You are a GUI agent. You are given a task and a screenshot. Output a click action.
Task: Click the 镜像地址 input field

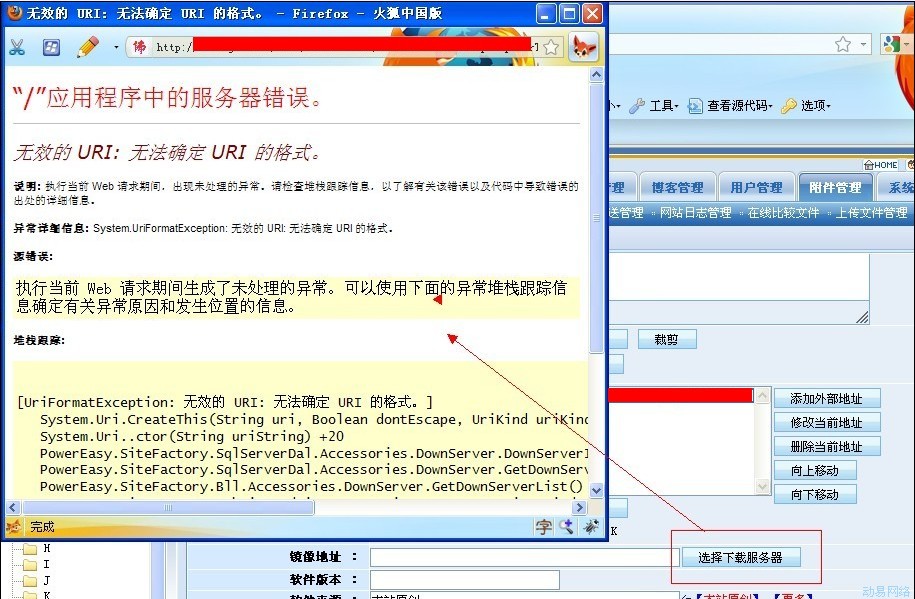click(524, 557)
